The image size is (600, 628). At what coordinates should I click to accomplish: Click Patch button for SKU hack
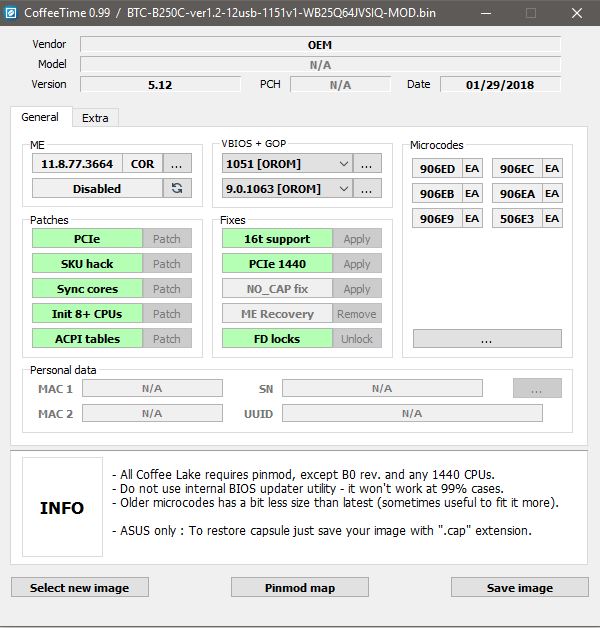[x=167, y=264]
